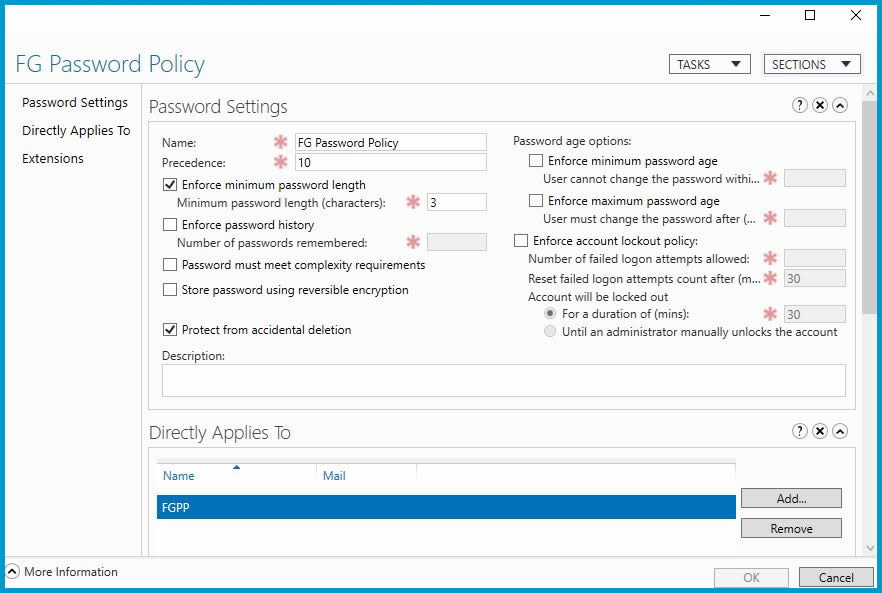
Task: Open the SECTIONS dropdown menu
Action: [x=812, y=64]
